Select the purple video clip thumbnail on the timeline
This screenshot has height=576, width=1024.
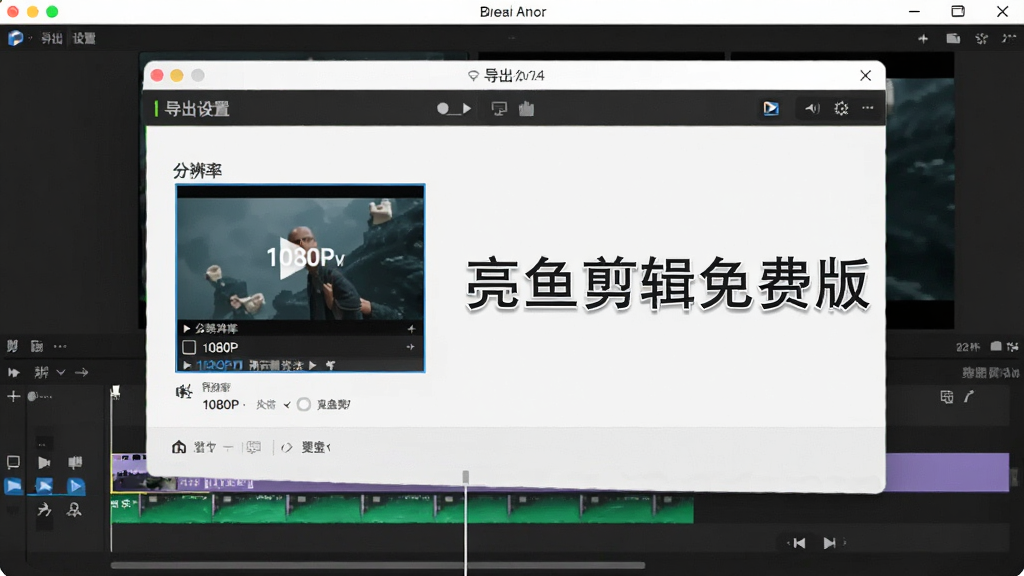pyautogui.click(x=144, y=473)
